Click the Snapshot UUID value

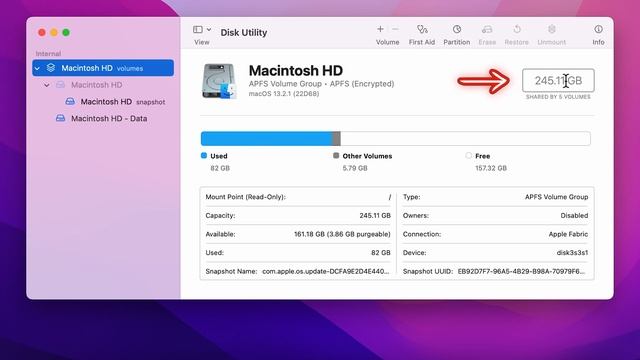[x=522, y=271]
